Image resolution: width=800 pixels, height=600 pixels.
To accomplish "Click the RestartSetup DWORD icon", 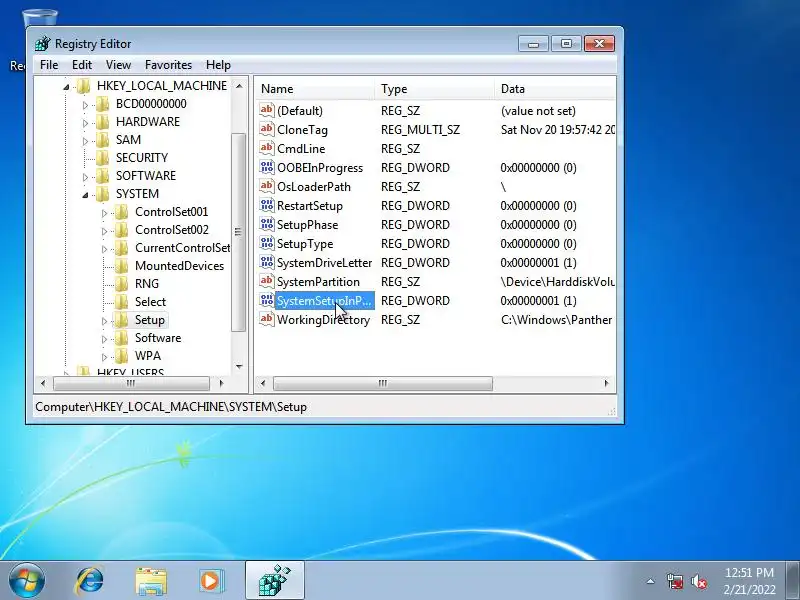I will pos(267,206).
